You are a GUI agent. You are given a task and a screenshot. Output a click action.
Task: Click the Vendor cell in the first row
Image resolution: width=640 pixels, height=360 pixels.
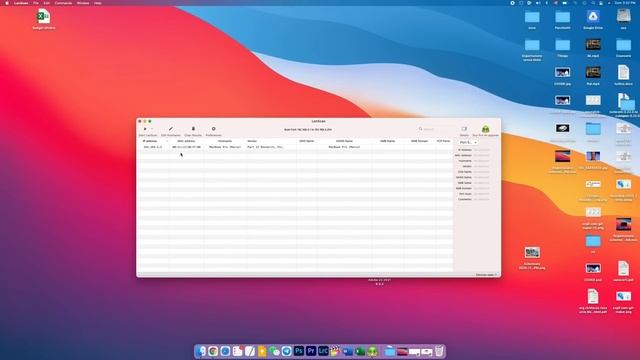[265, 147]
